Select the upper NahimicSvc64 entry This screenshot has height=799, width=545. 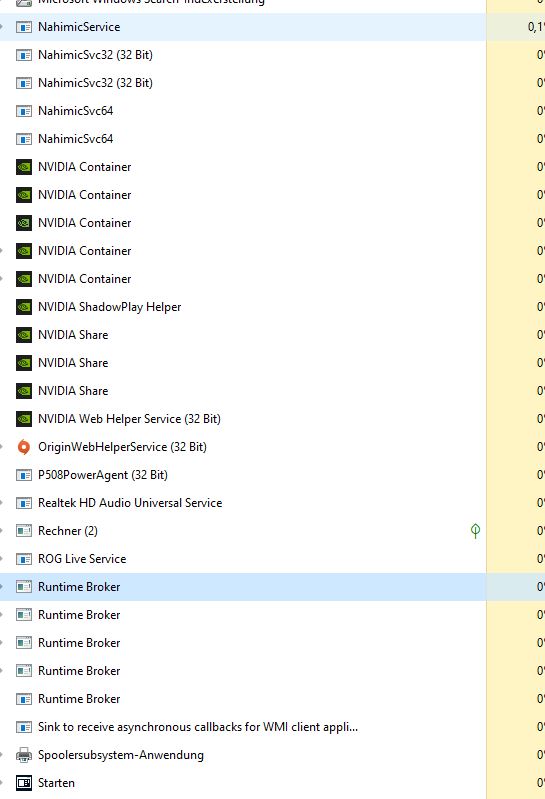pyautogui.click(x=75, y=111)
